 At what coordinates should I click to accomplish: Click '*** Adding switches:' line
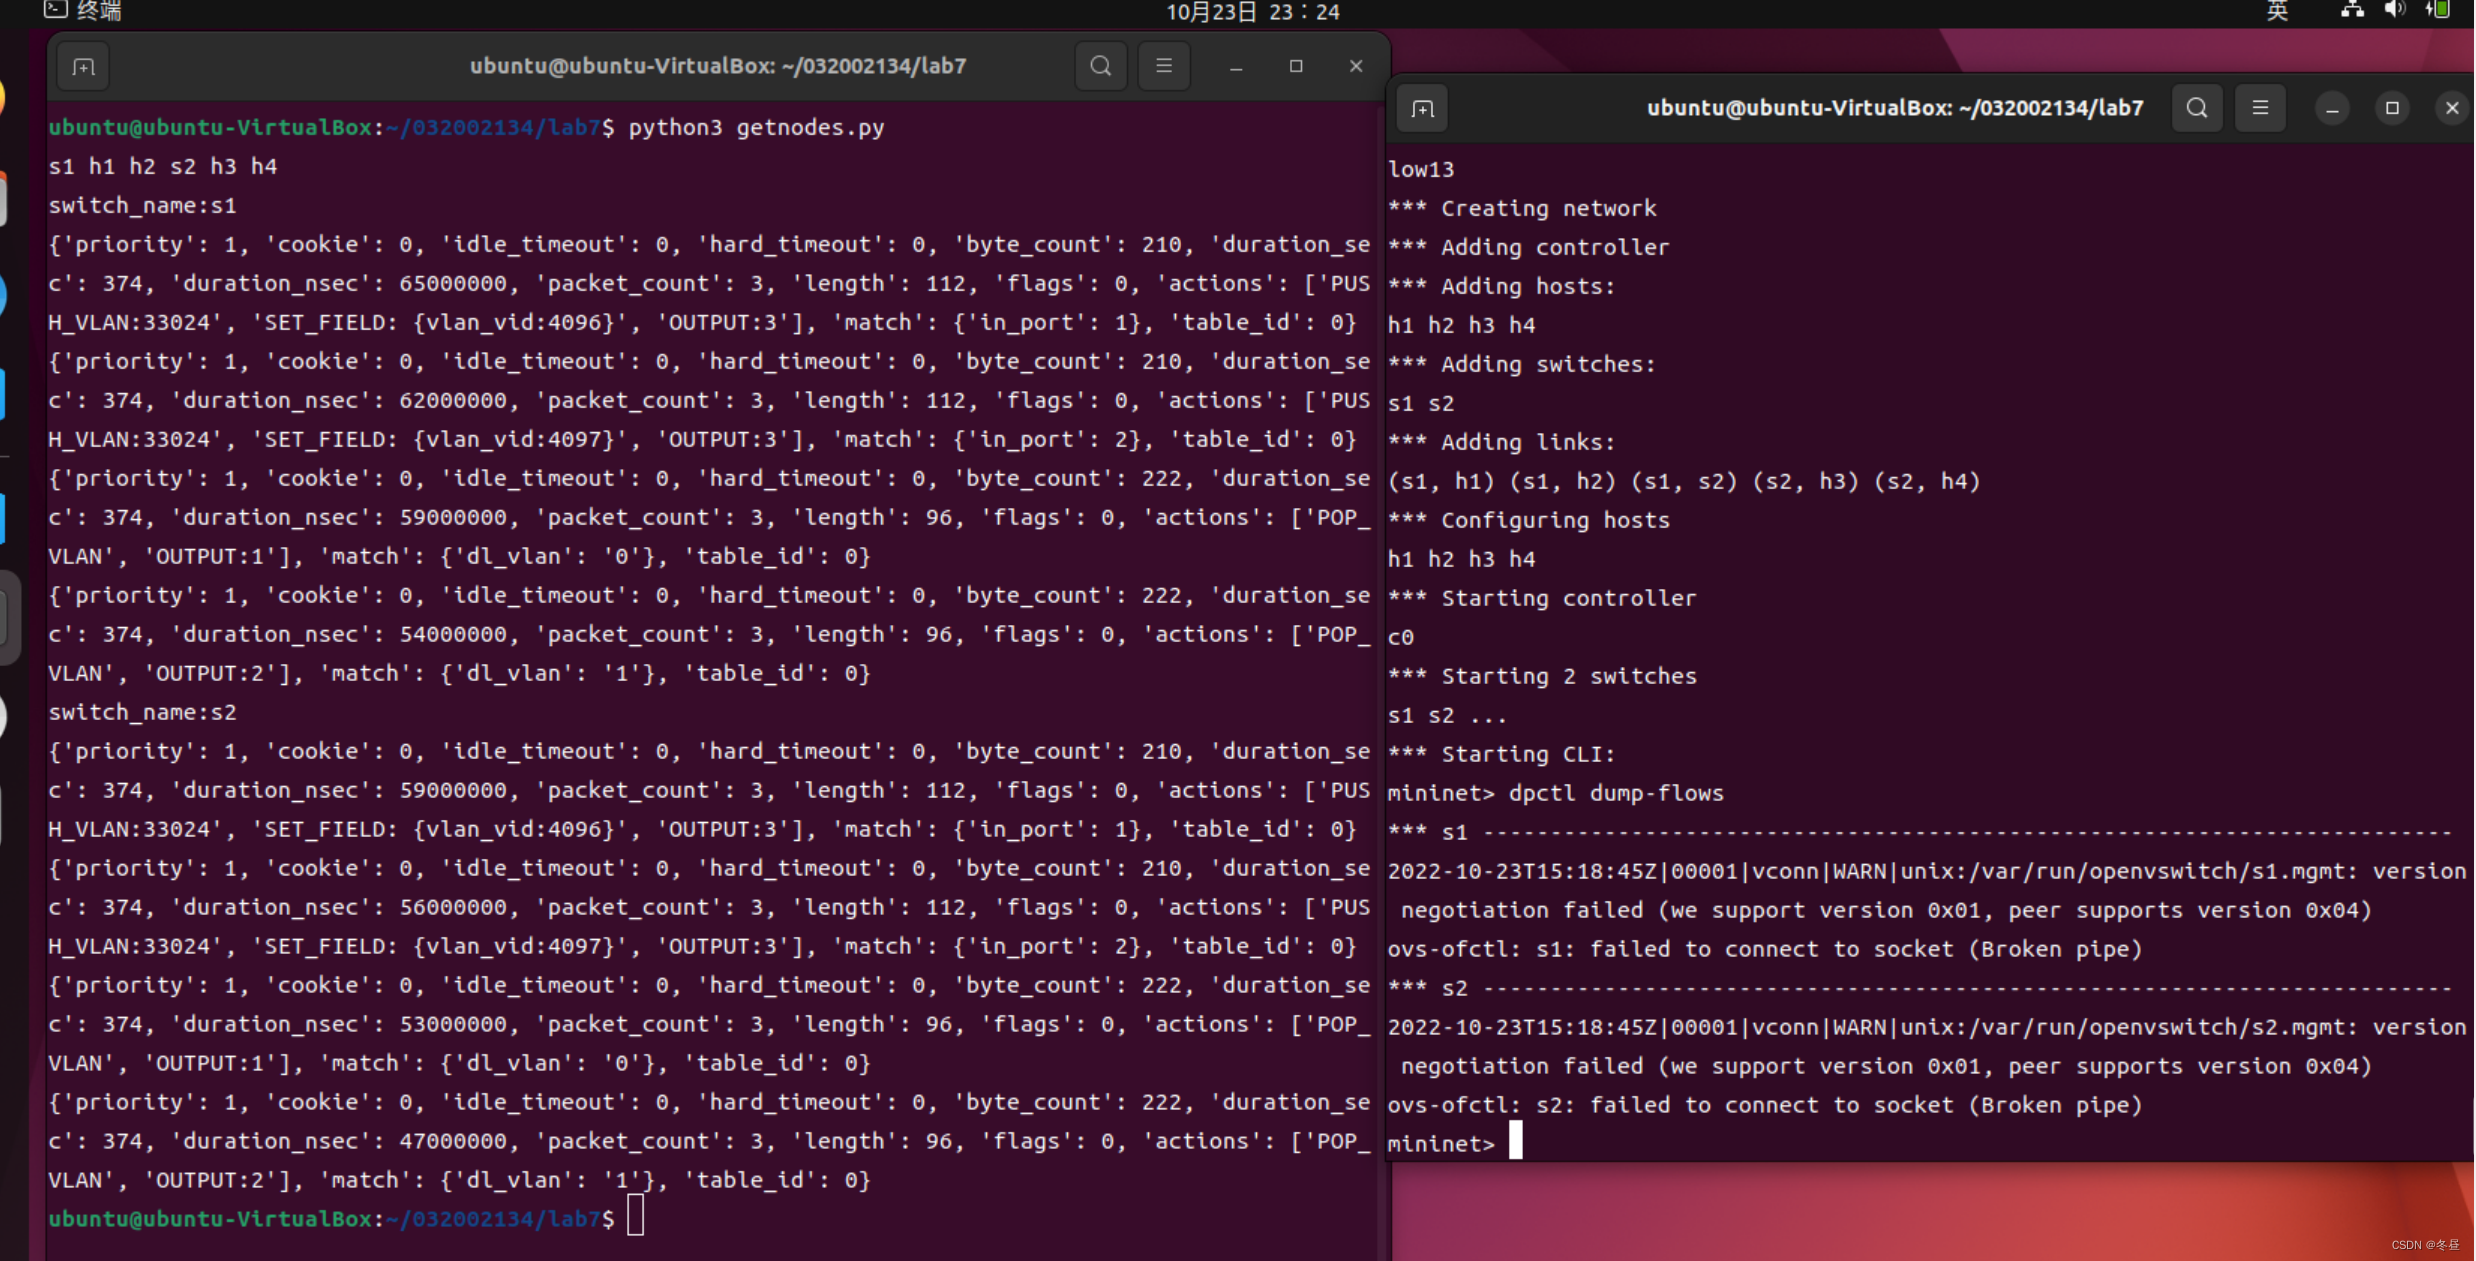(x=1521, y=365)
